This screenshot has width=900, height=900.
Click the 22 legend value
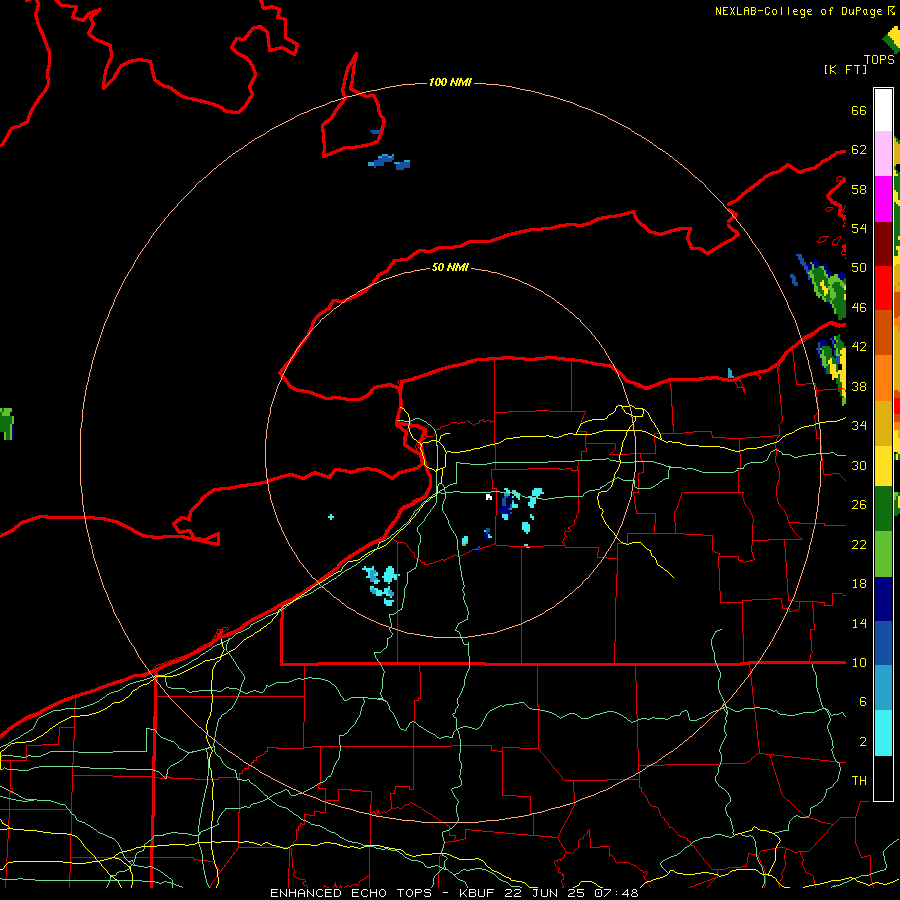coord(859,545)
